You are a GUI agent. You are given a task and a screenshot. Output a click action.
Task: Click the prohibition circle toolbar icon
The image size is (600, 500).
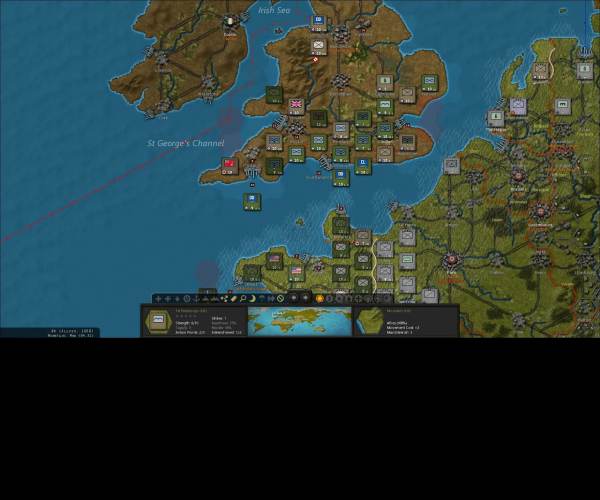tap(280, 299)
